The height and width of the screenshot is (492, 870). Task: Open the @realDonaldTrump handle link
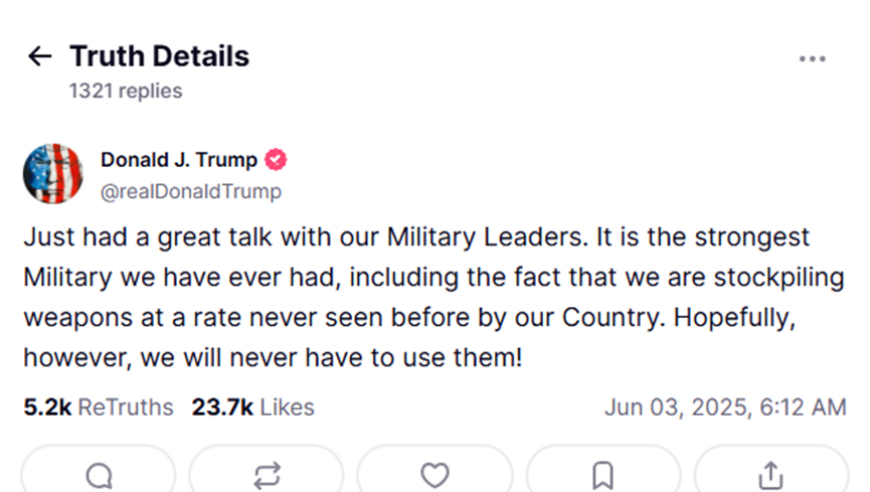191,191
